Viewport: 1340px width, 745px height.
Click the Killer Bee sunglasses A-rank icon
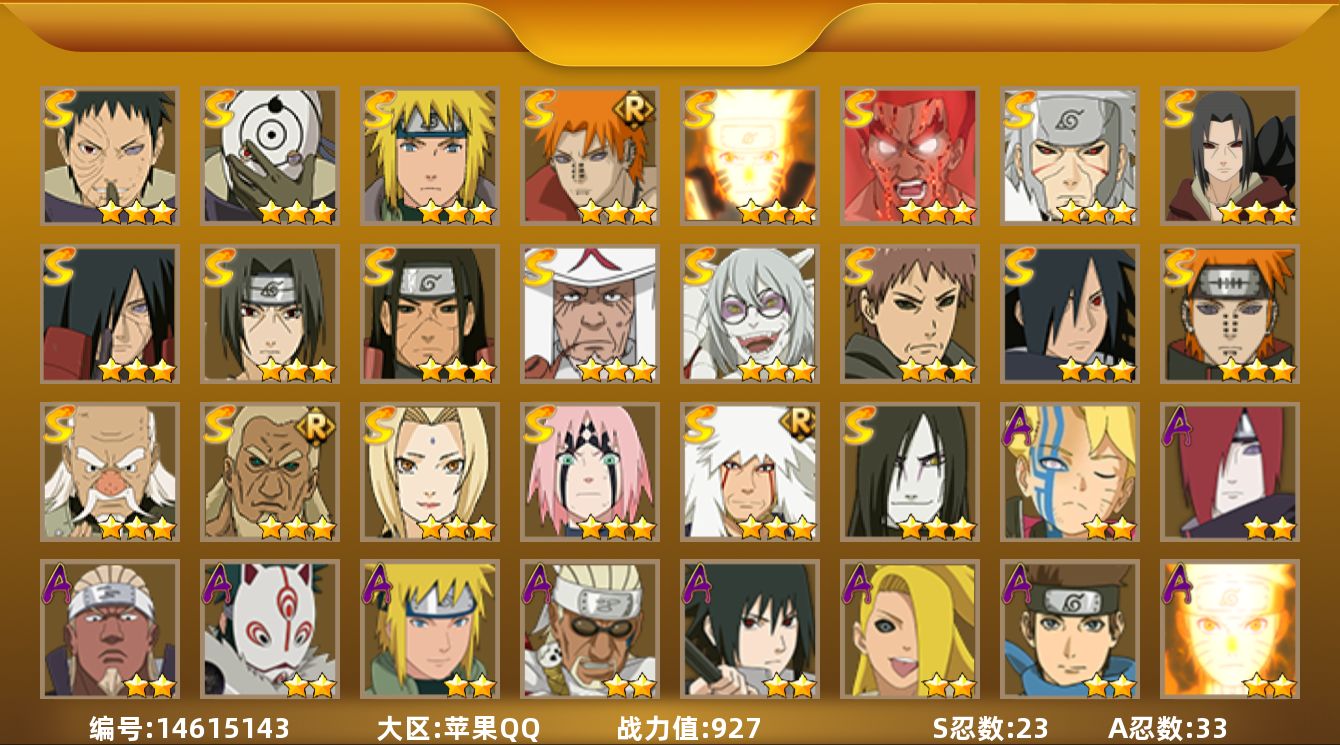590,629
